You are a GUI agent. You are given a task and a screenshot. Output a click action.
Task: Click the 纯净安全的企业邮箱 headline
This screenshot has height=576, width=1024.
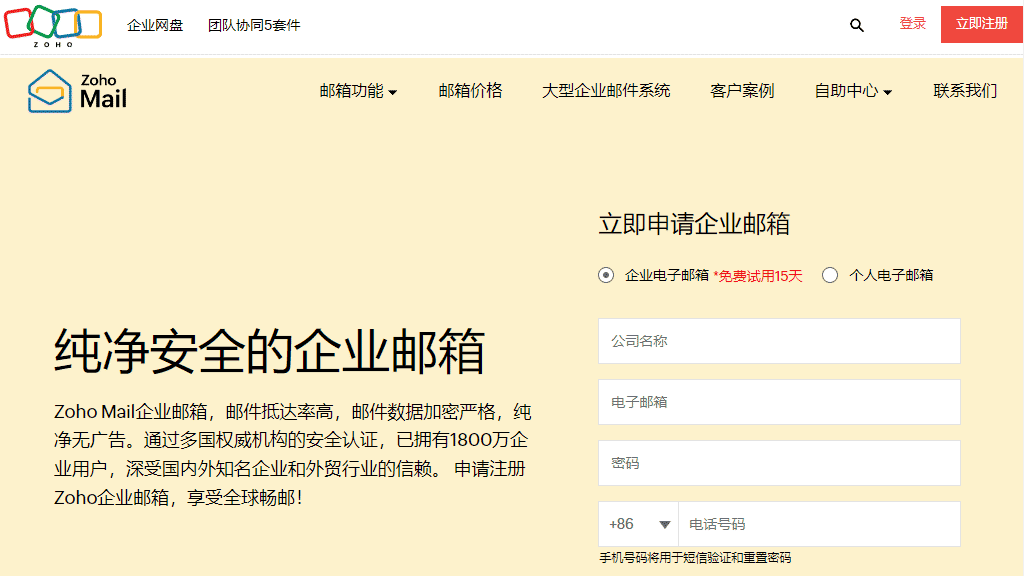click(270, 351)
